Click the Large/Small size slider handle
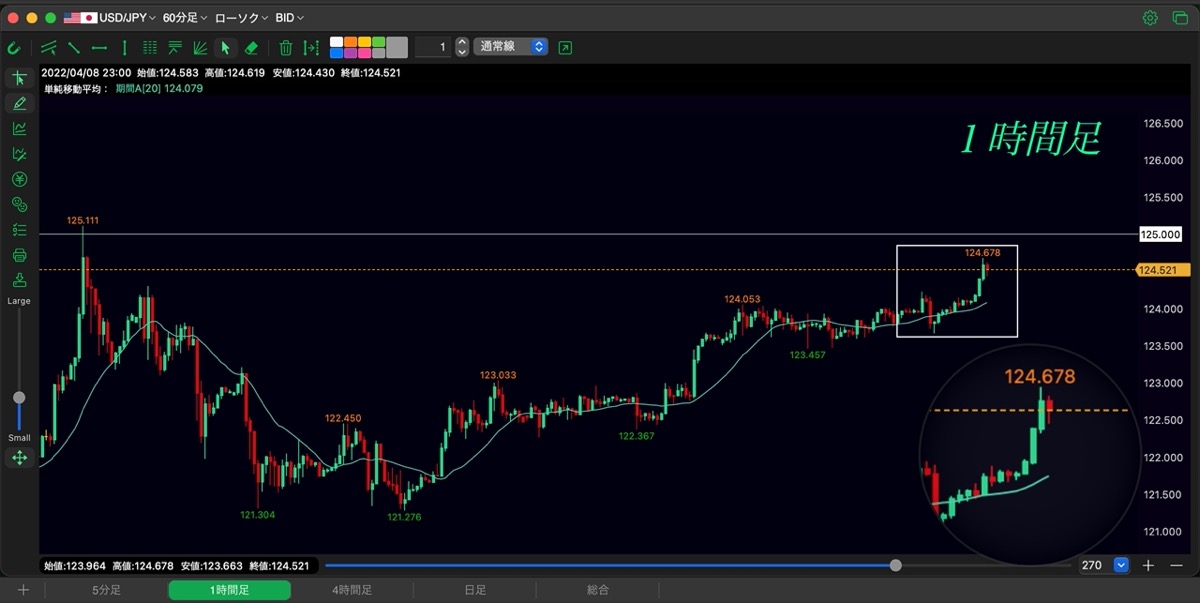Viewport: 1200px width, 603px height. (19, 397)
